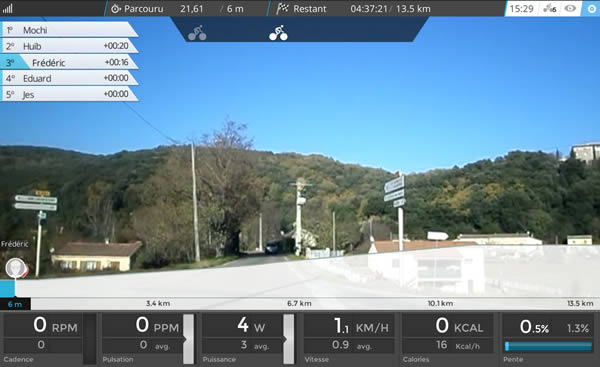Click remaining time 04:37:21
This screenshot has width=600, height=367.
click(x=369, y=9)
